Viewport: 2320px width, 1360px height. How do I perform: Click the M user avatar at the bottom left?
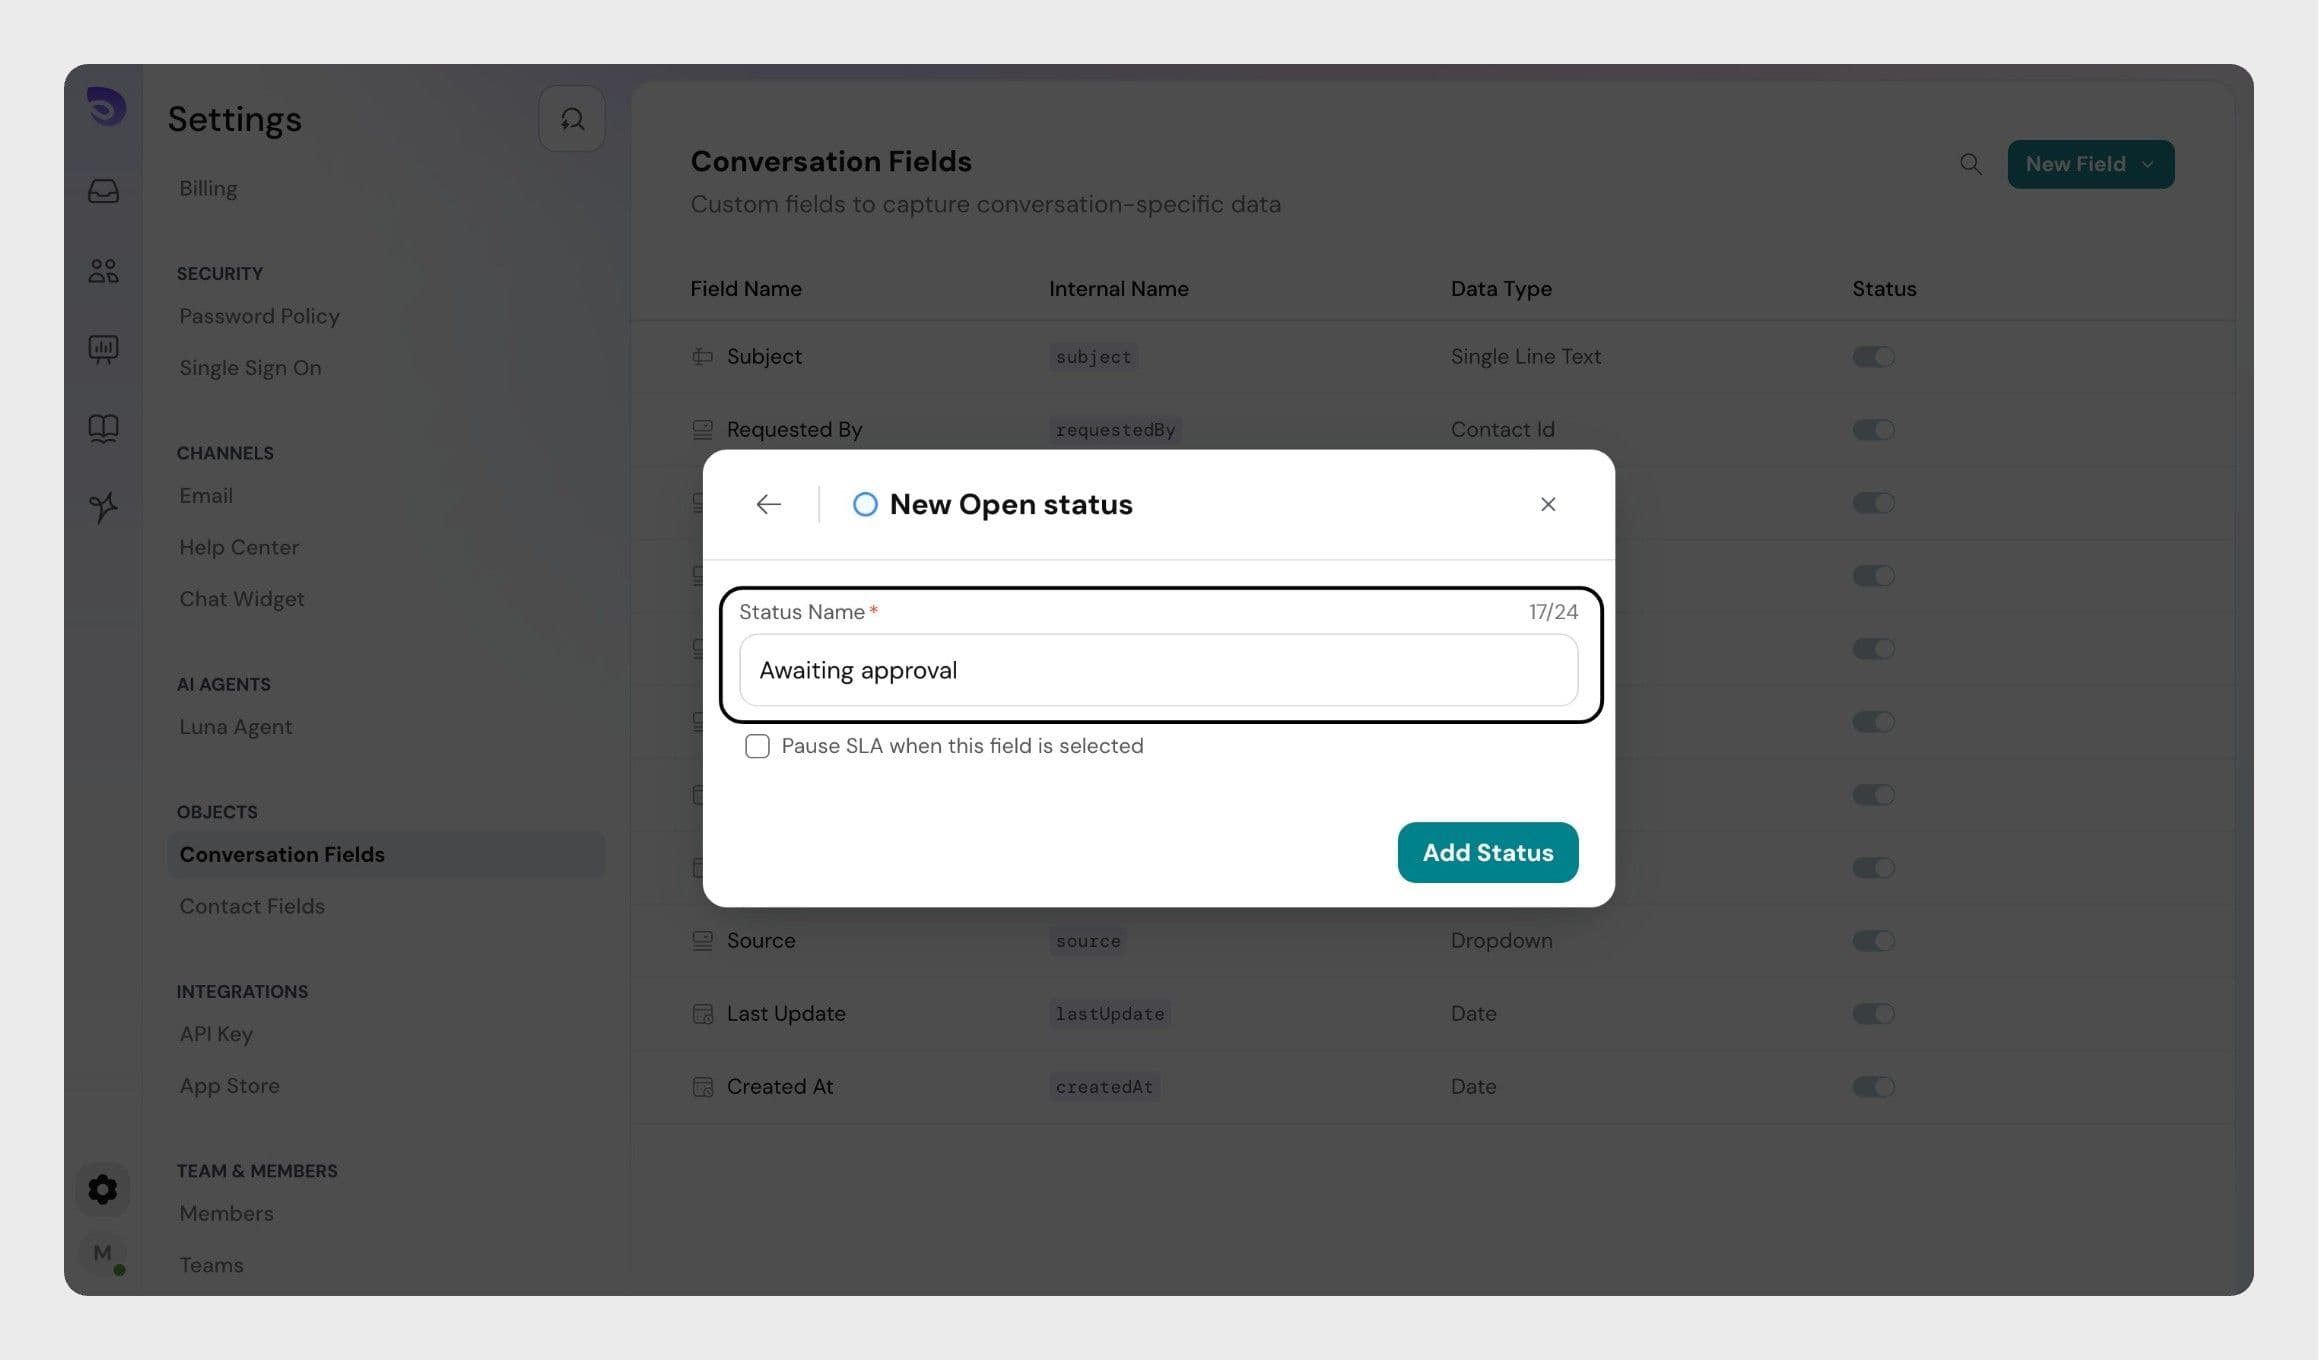pyautogui.click(x=103, y=1253)
